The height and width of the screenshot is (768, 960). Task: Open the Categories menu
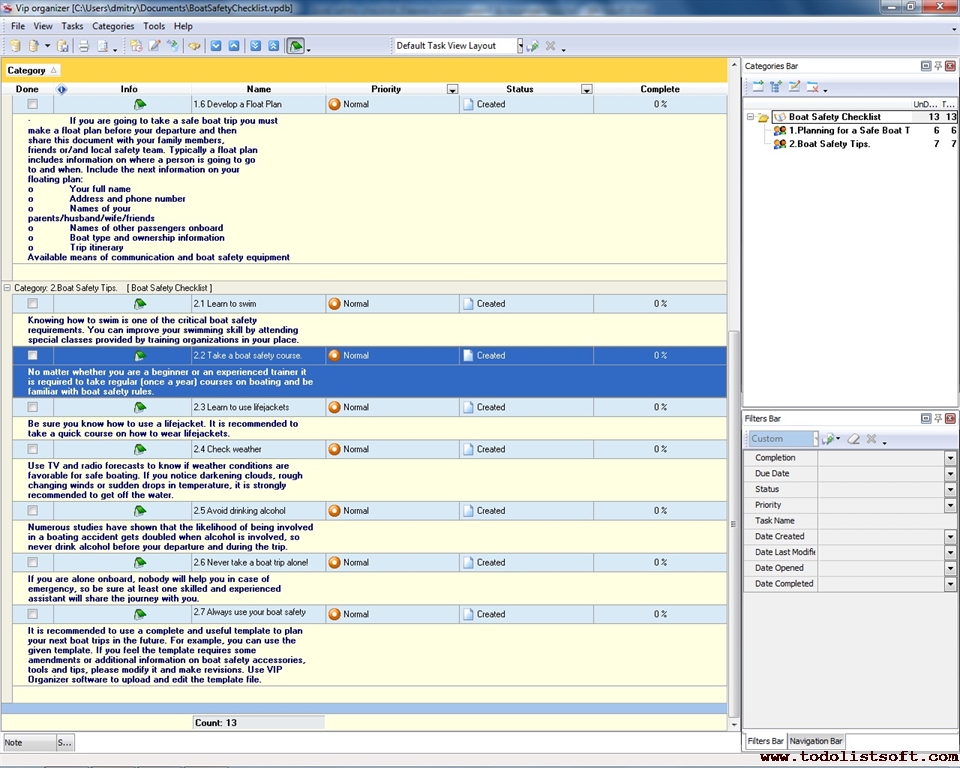coord(112,26)
